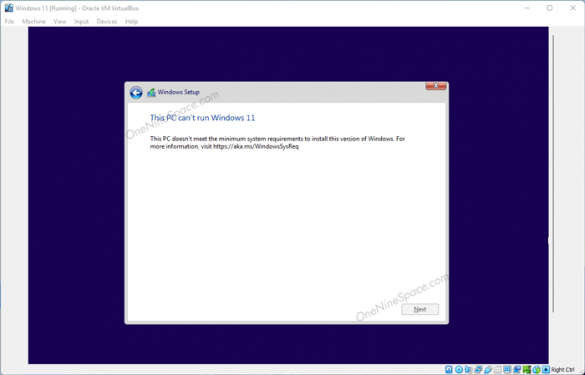Screen dimensions: 585x375
Task: Click the Next button in Windows Setup
Action: coord(420,309)
